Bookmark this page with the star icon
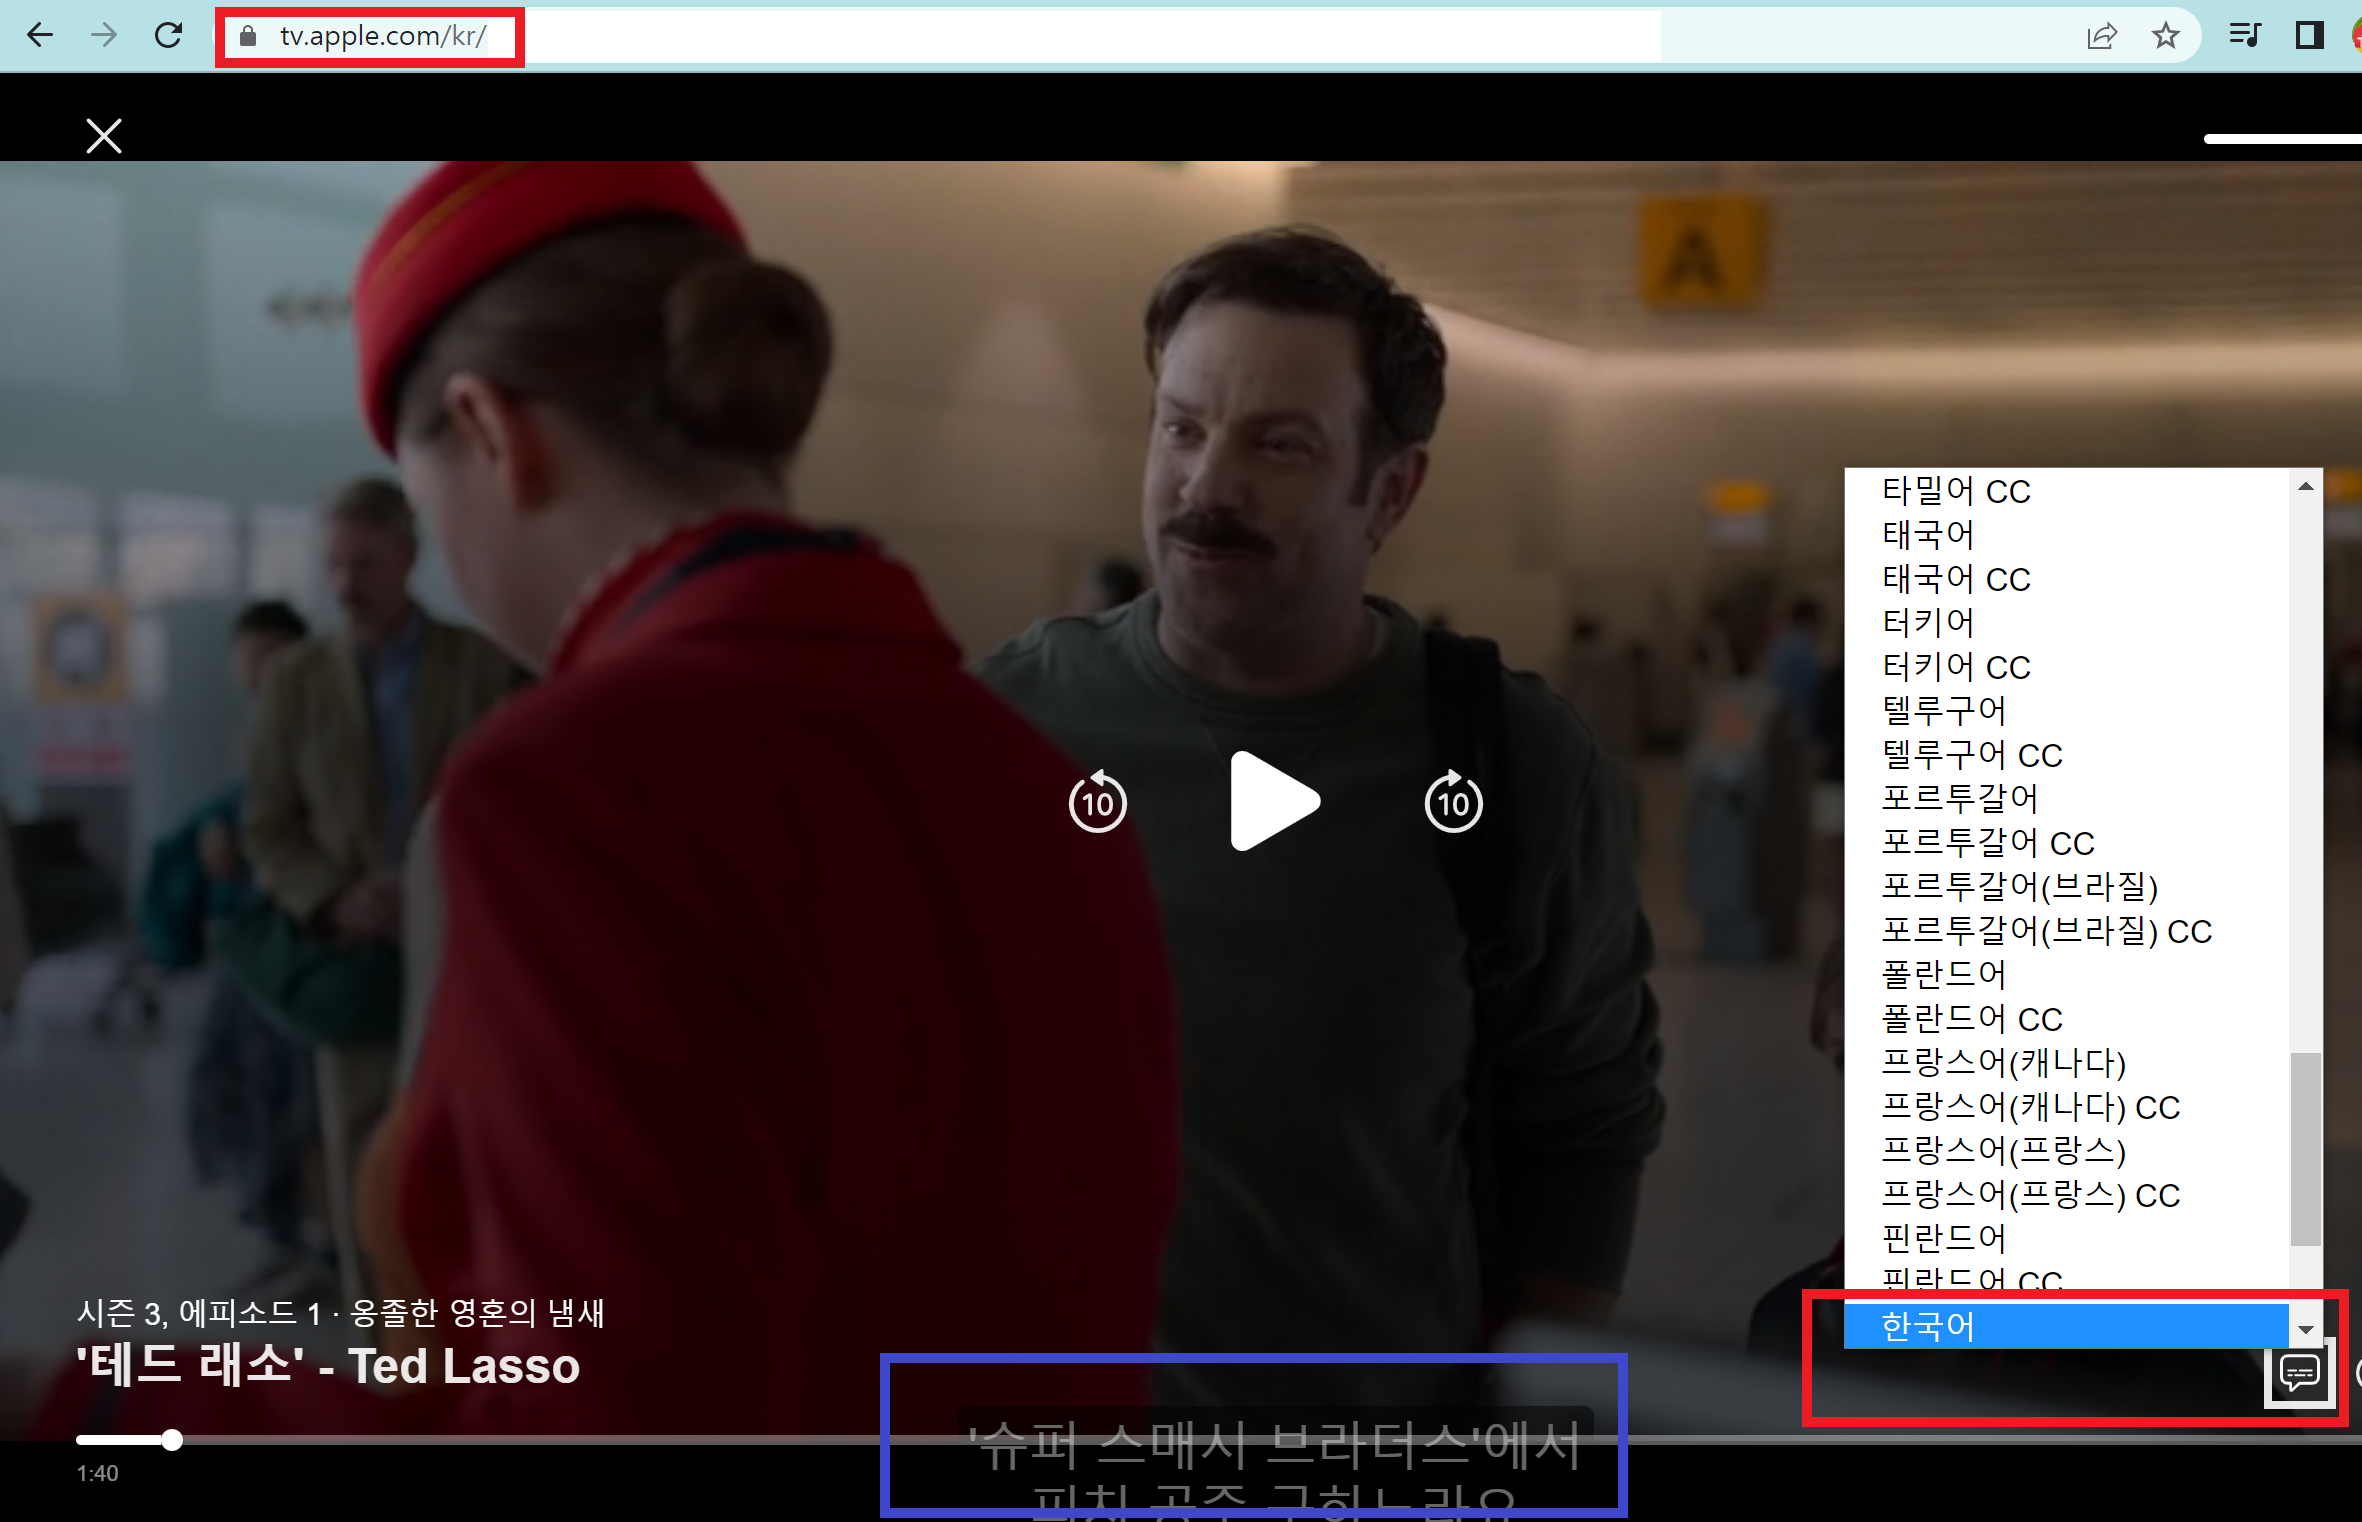 point(2165,36)
